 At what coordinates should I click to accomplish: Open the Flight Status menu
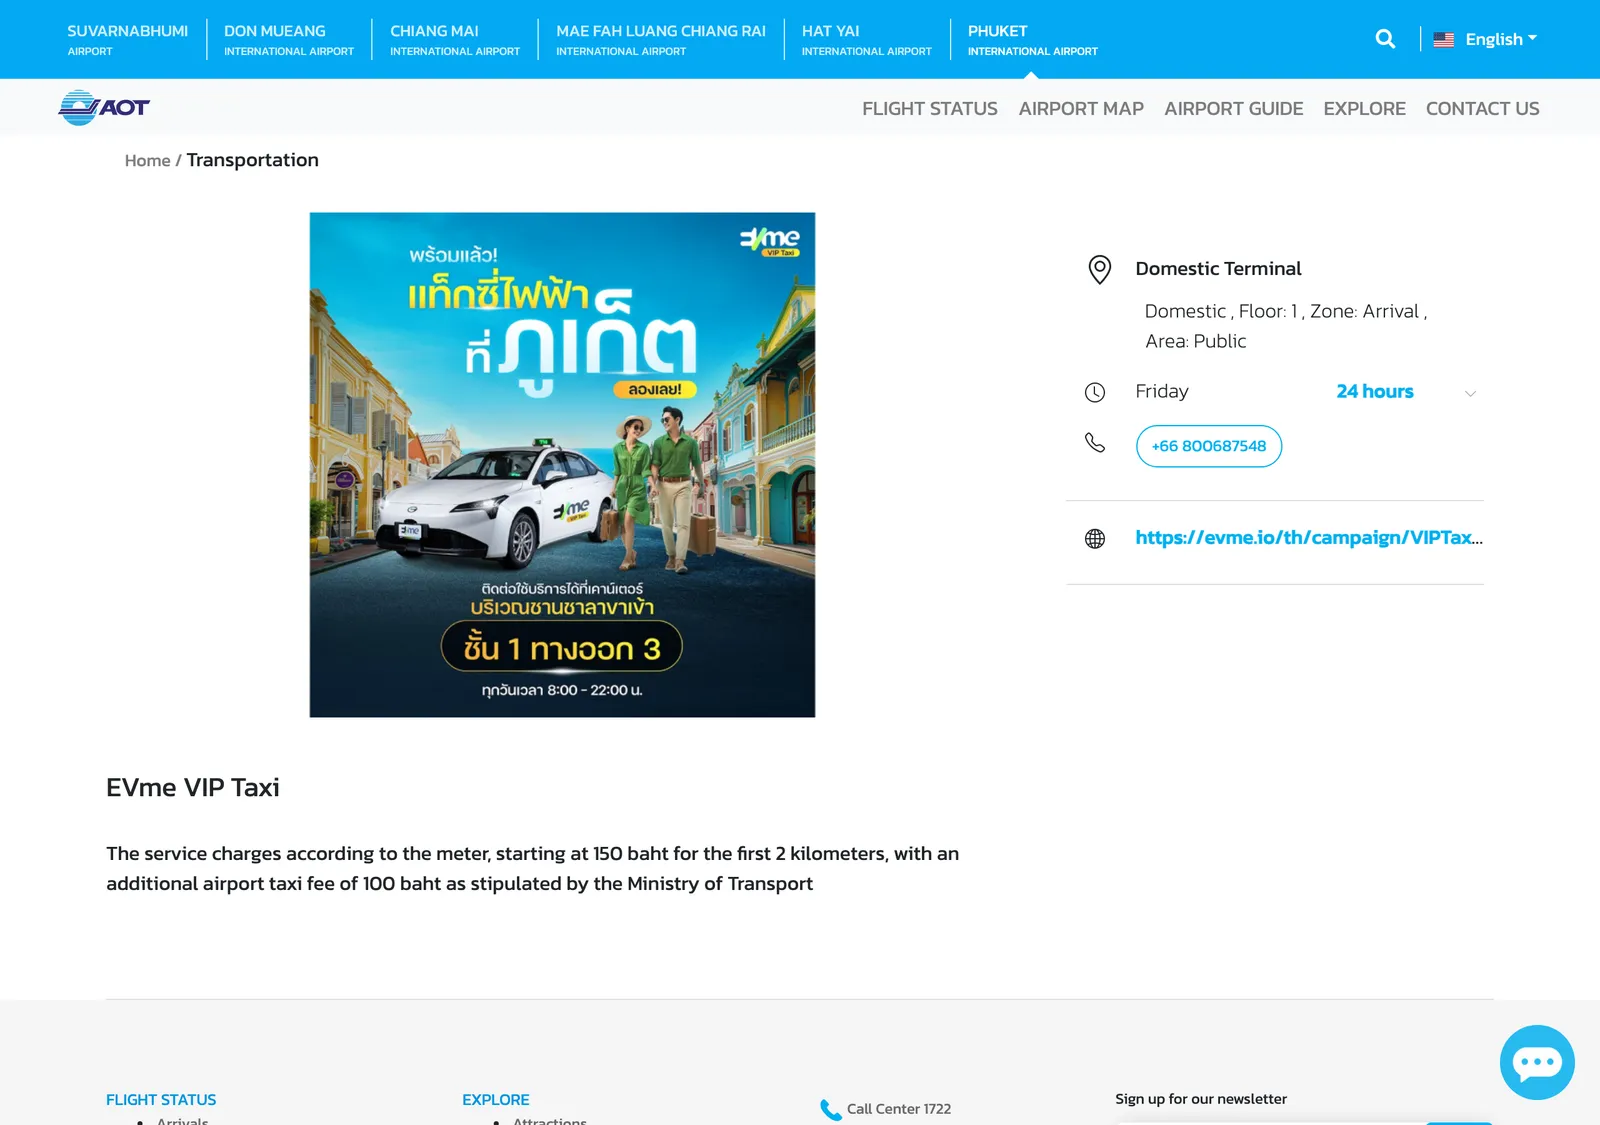coord(930,108)
